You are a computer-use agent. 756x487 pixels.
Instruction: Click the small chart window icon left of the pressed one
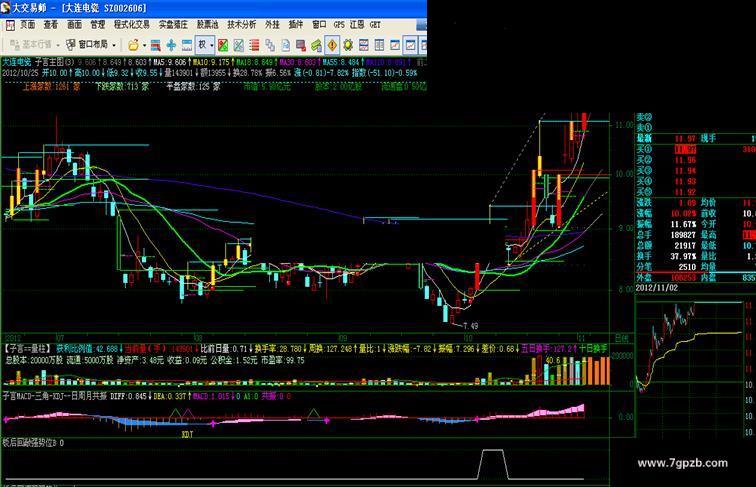pos(395,45)
